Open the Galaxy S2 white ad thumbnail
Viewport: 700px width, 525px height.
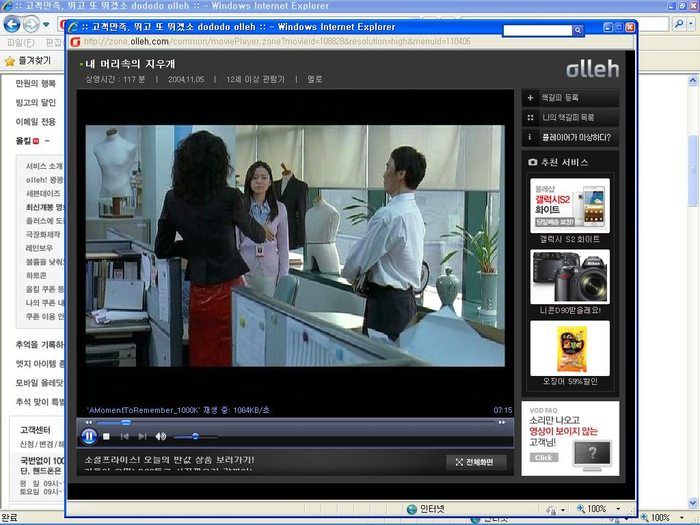[x=570, y=205]
